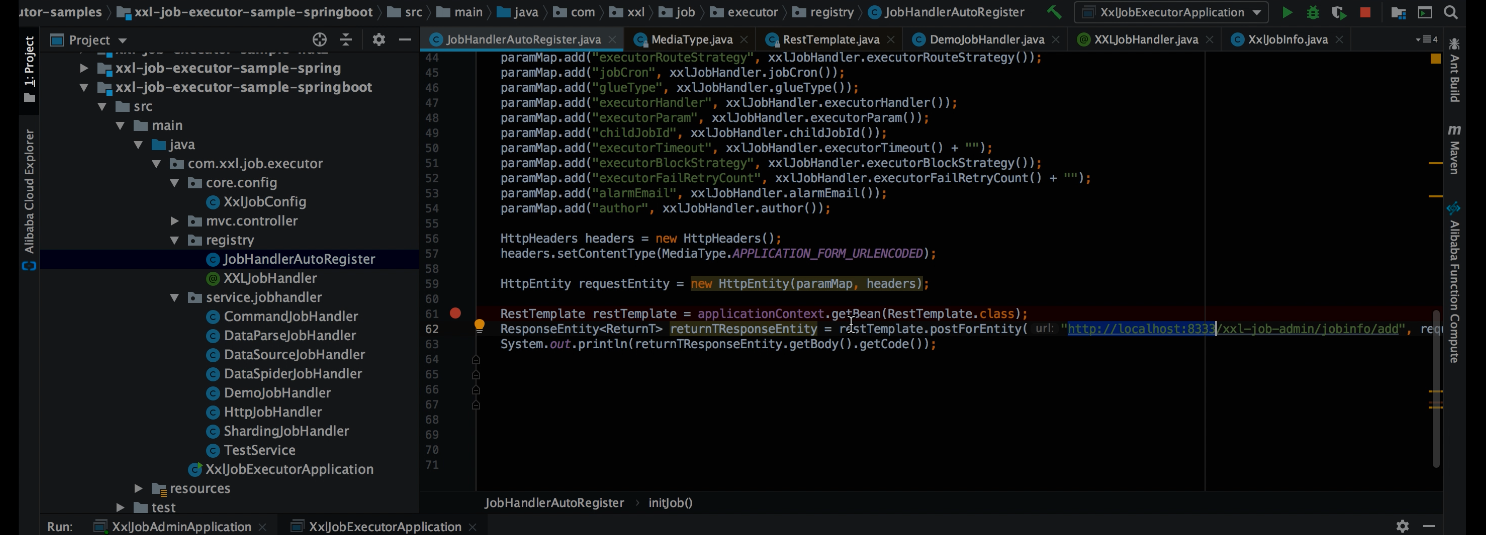1486x535 pixels.
Task: Close the MediaType.java editor tab
Action: tap(746, 40)
